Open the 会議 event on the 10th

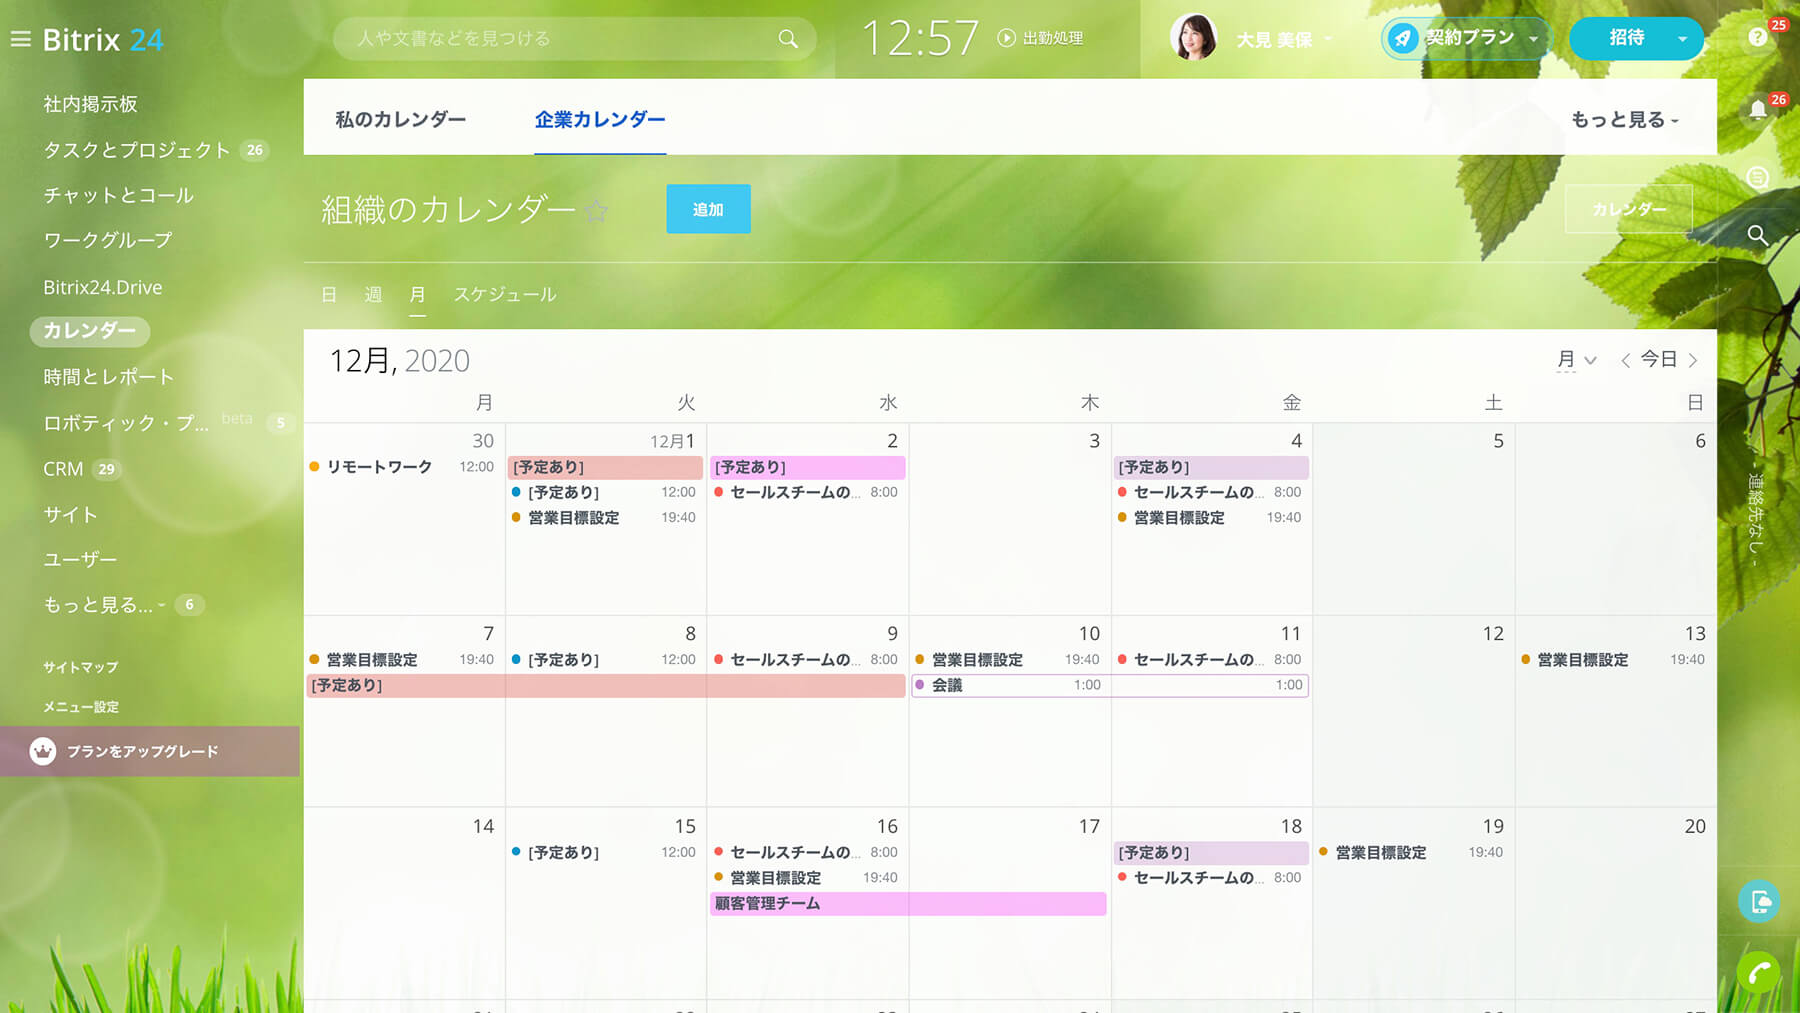click(1110, 685)
